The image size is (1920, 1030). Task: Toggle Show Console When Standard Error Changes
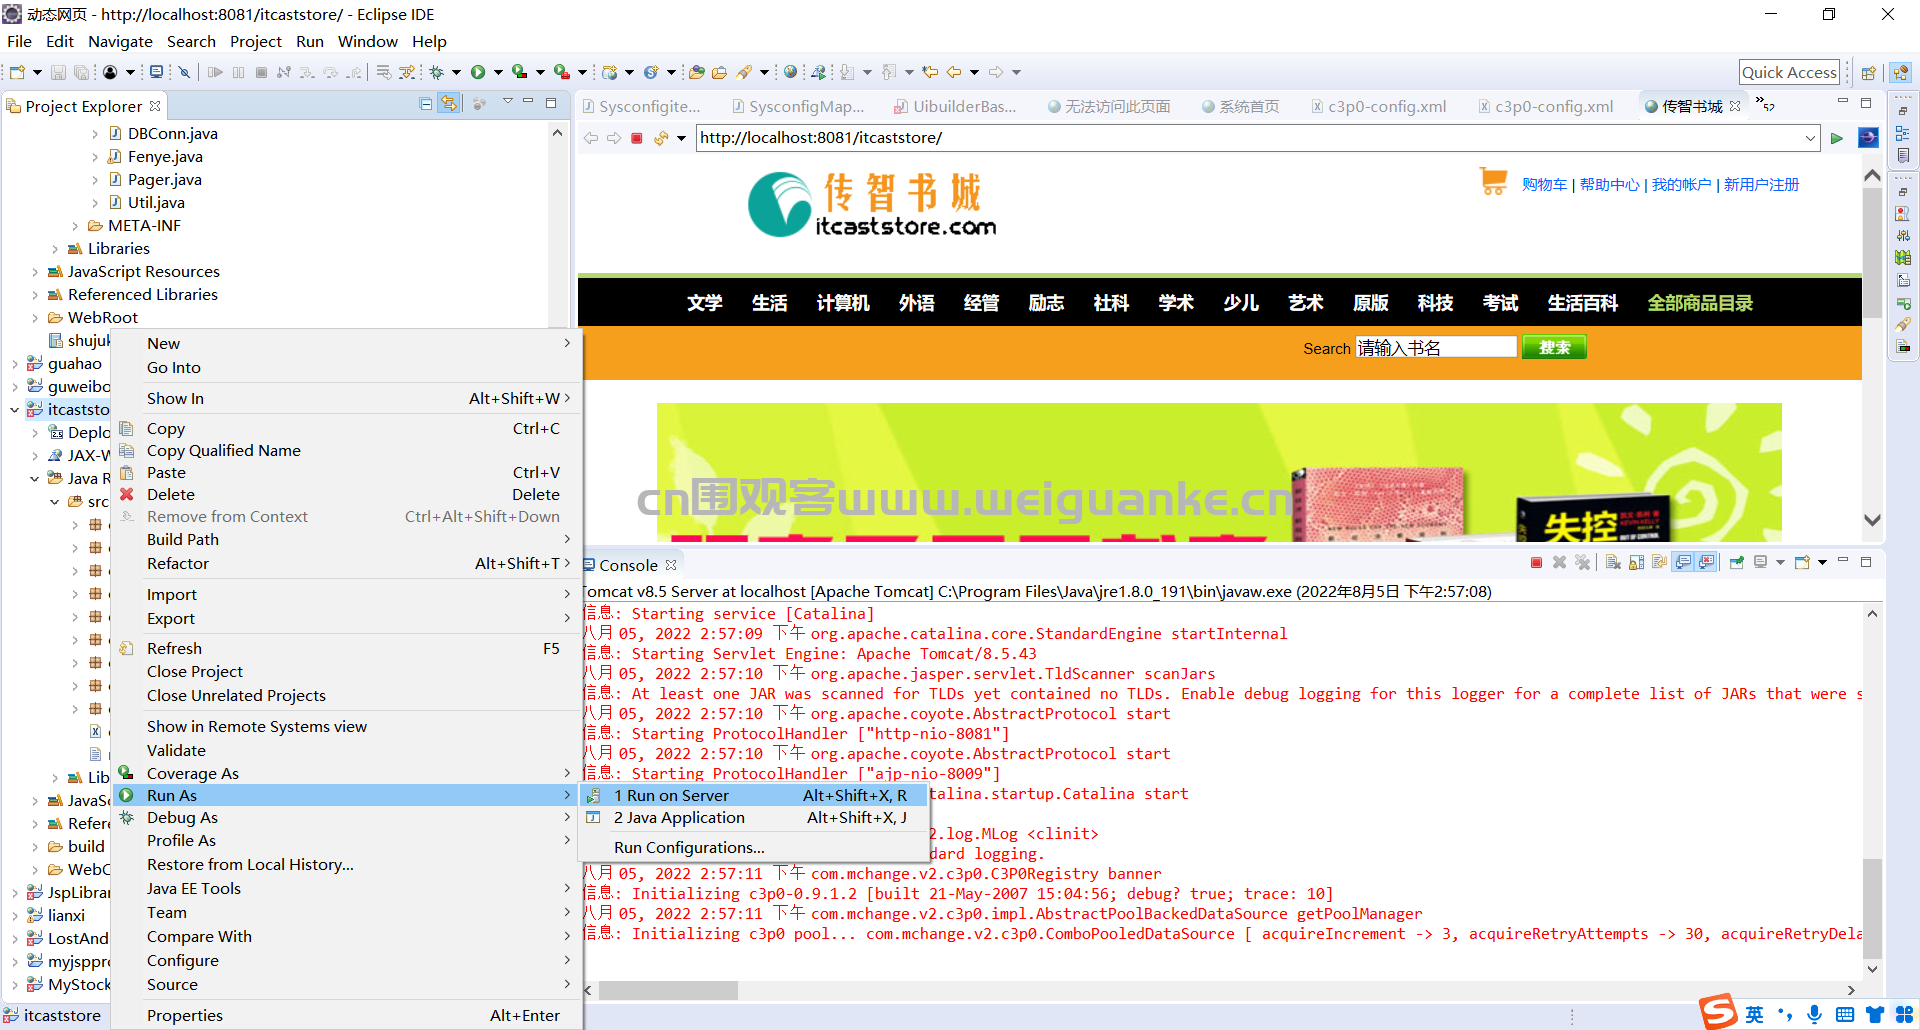1707,563
